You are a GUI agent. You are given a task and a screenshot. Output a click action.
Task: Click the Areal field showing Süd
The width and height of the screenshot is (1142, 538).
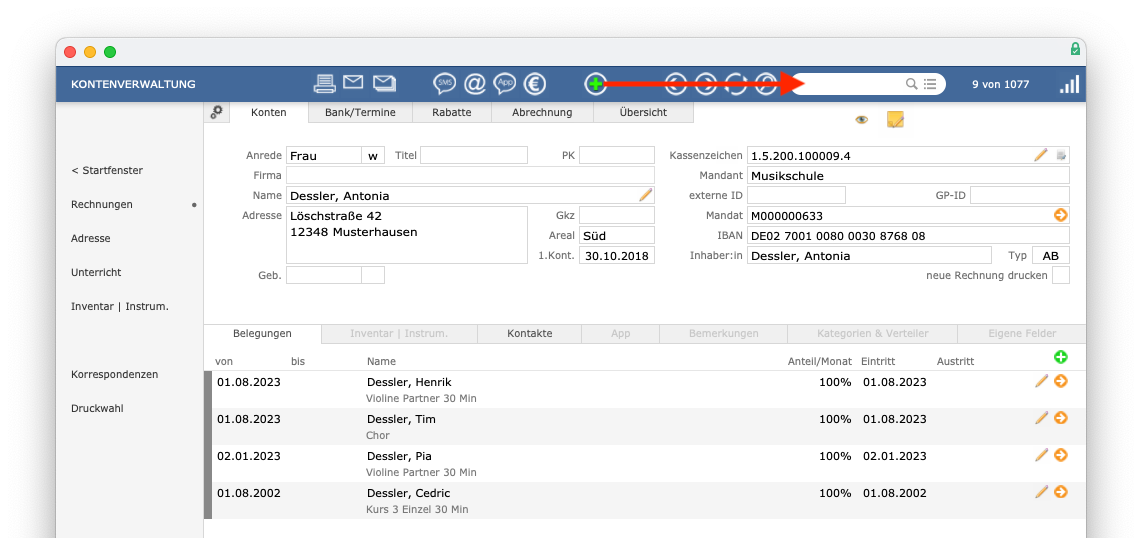coord(617,235)
